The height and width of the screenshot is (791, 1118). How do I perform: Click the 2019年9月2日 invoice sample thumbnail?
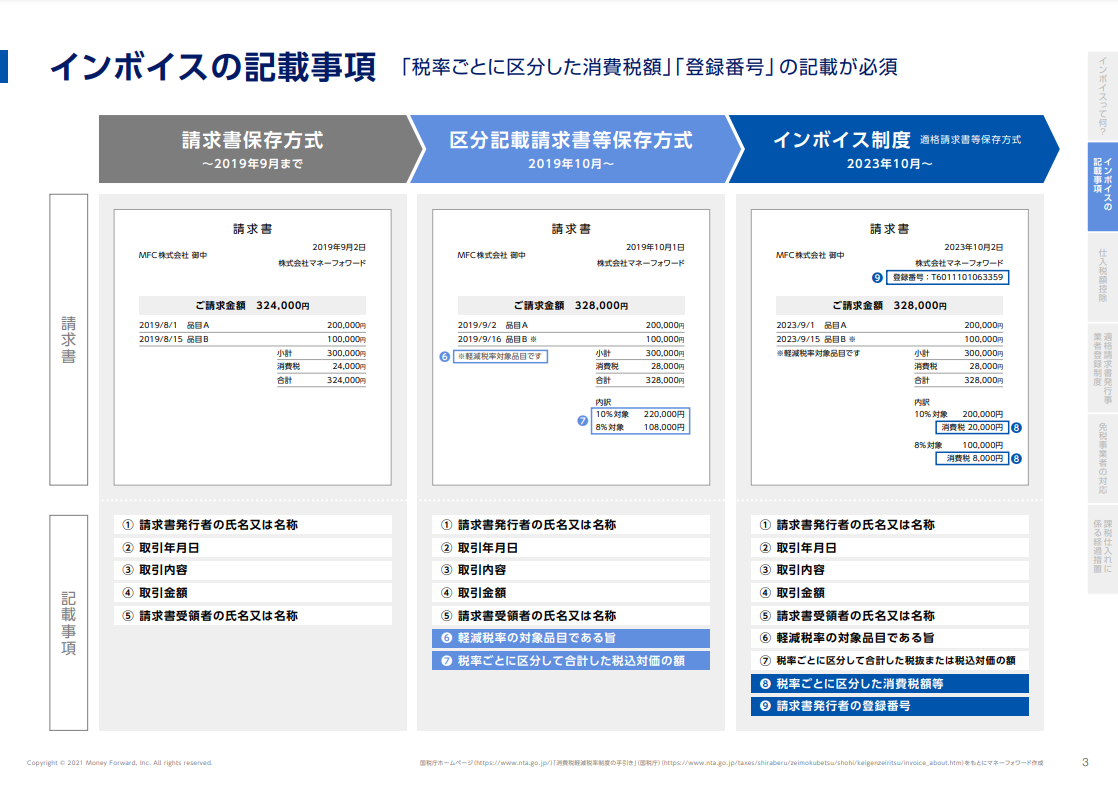(x=252, y=347)
